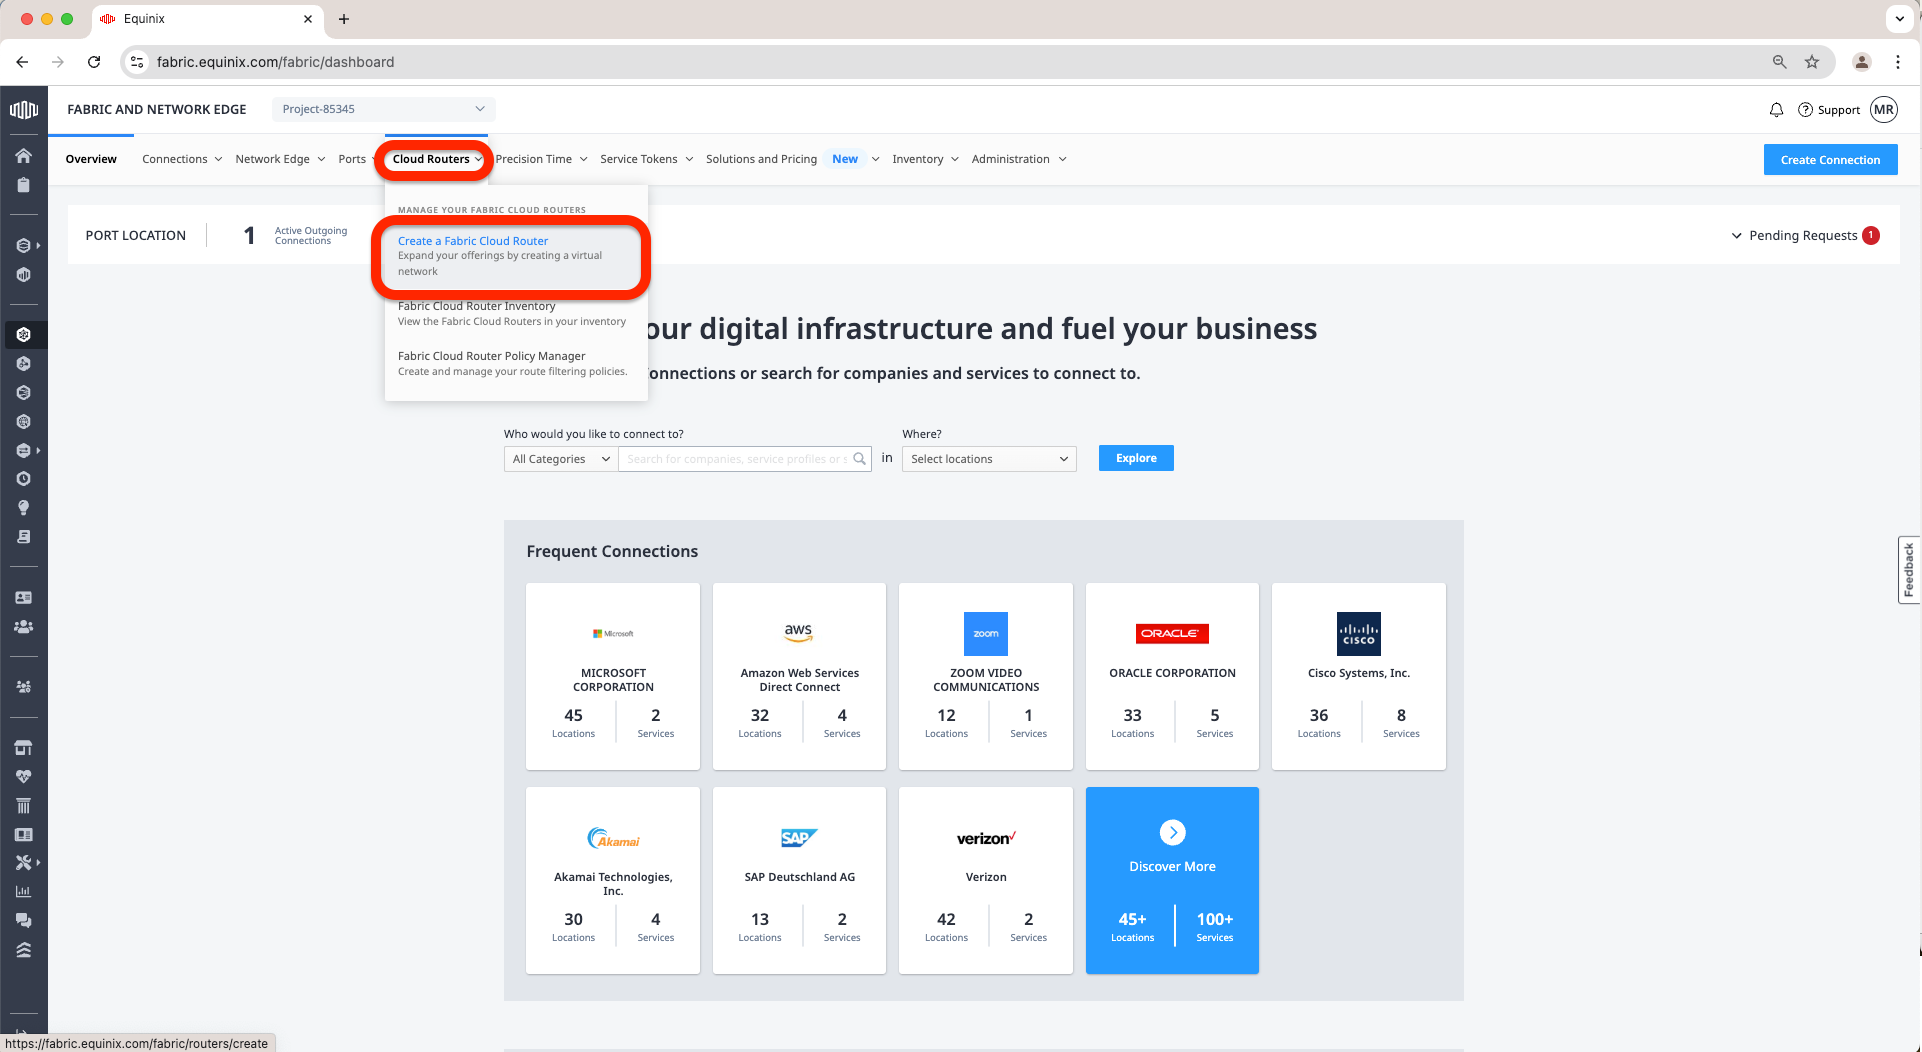This screenshot has height=1052, width=1922.
Task: Click the Create Connection button
Action: [x=1830, y=160]
